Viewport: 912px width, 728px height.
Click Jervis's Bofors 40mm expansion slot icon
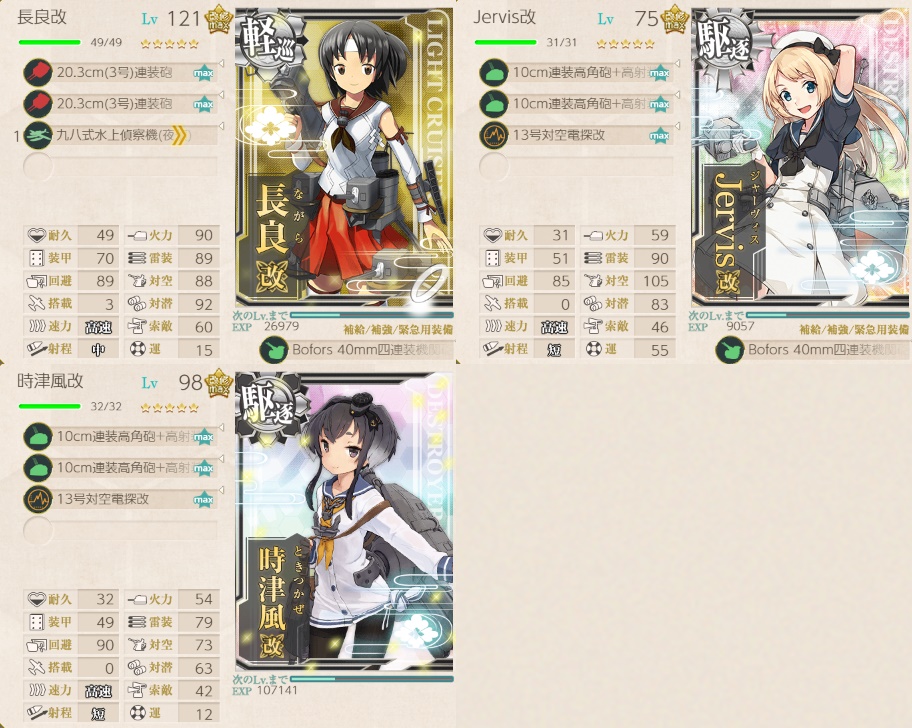click(729, 350)
